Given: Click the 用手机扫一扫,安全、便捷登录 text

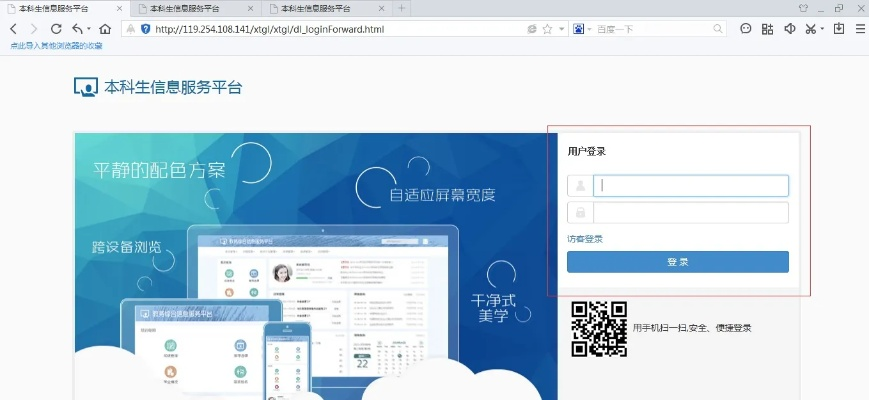Looking at the screenshot, I should point(692,328).
